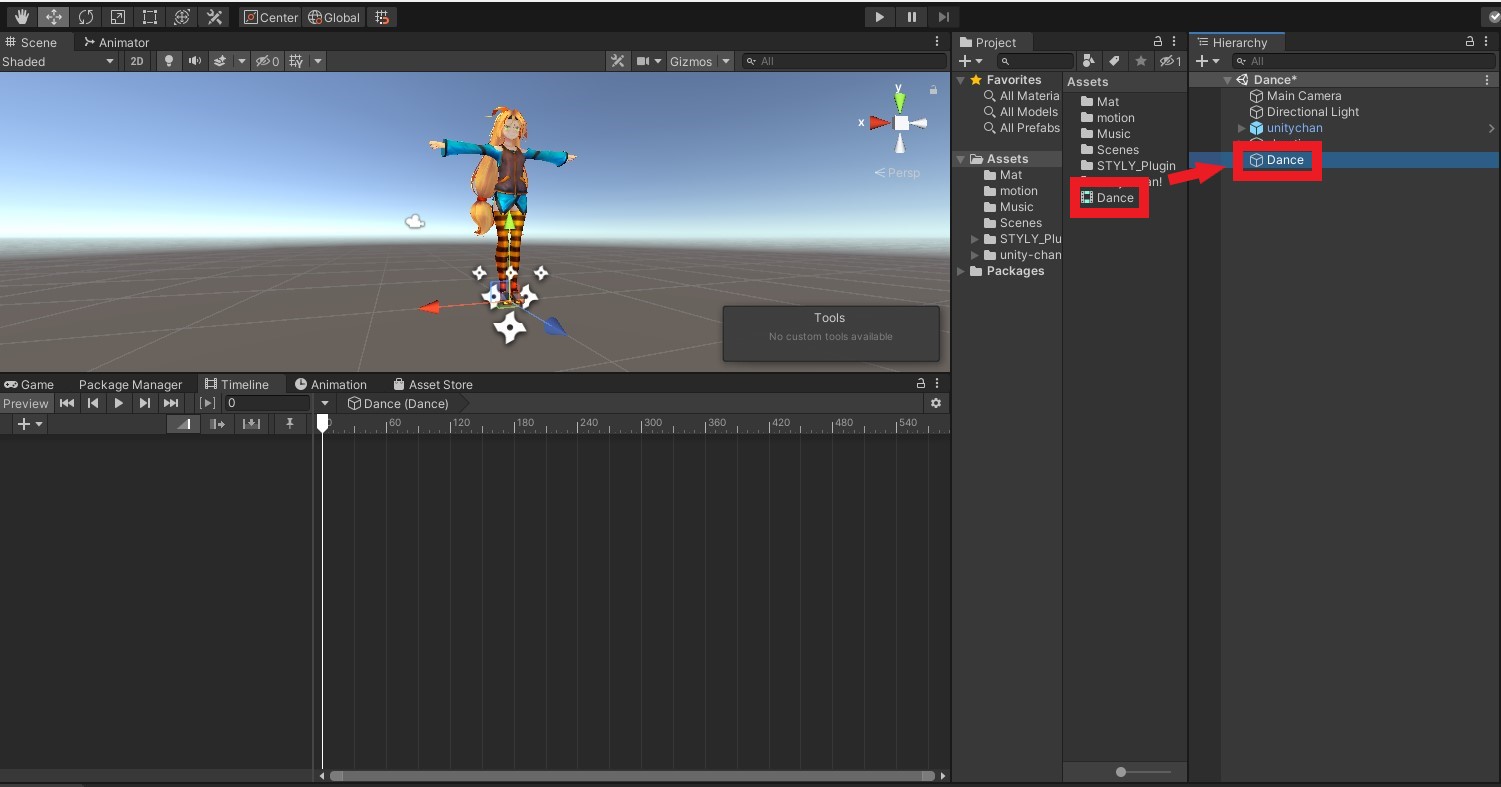Viewport: 1501px width, 787px height.
Task: Open the Asset Store tab
Action: pyautogui.click(x=433, y=384)
